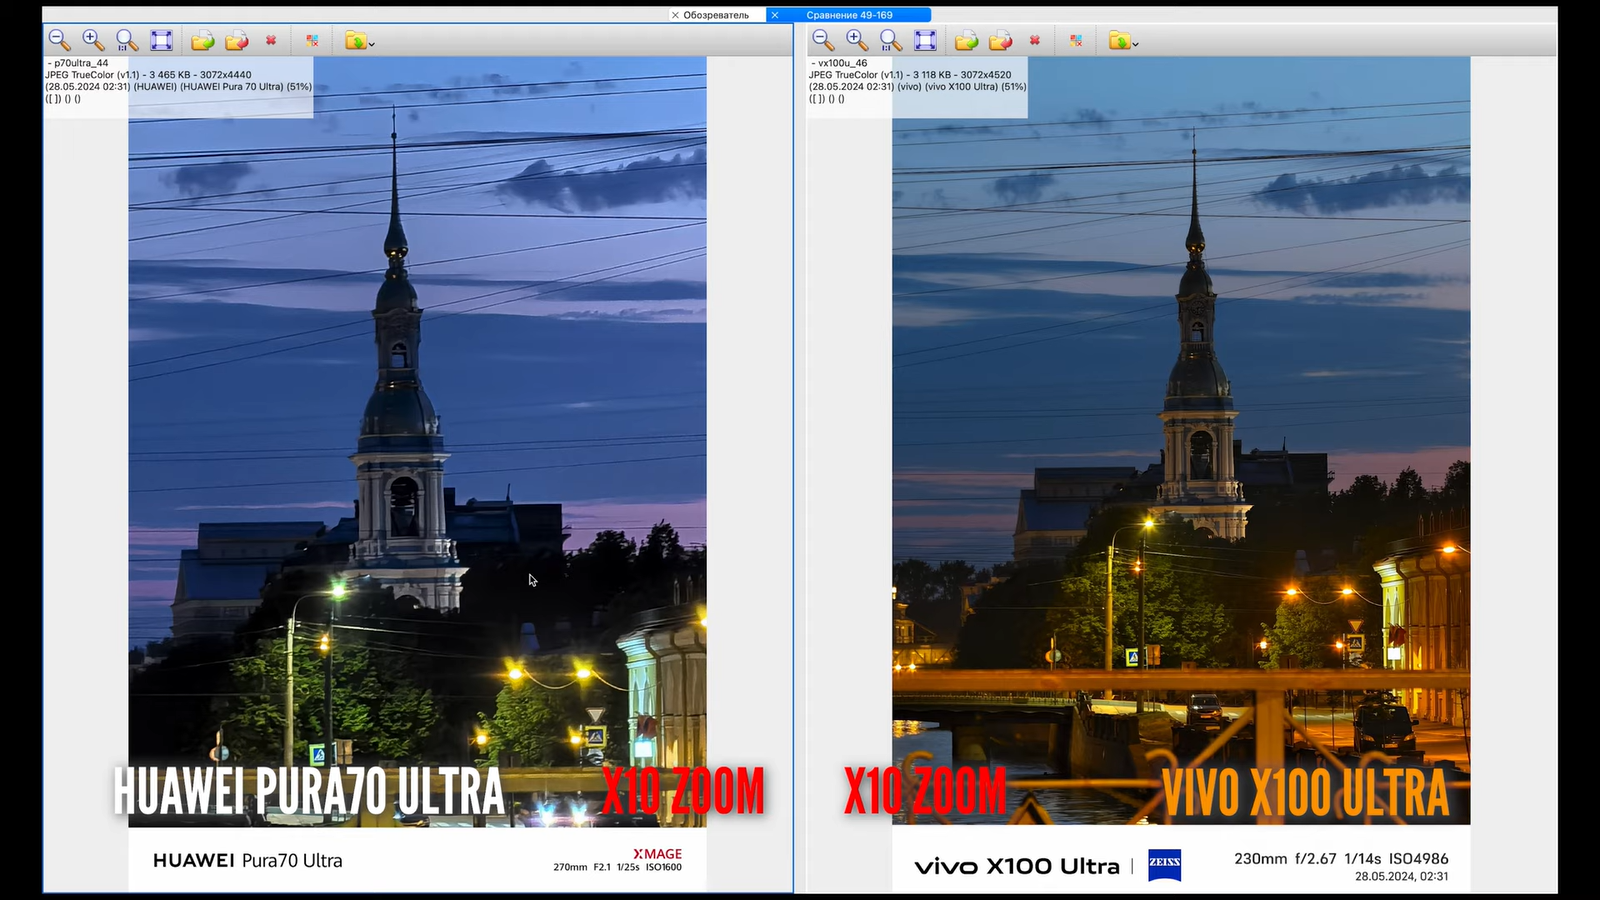Fit left image to window
The height and width of the screenshot is (900, 1600).
tap(161, 40)
